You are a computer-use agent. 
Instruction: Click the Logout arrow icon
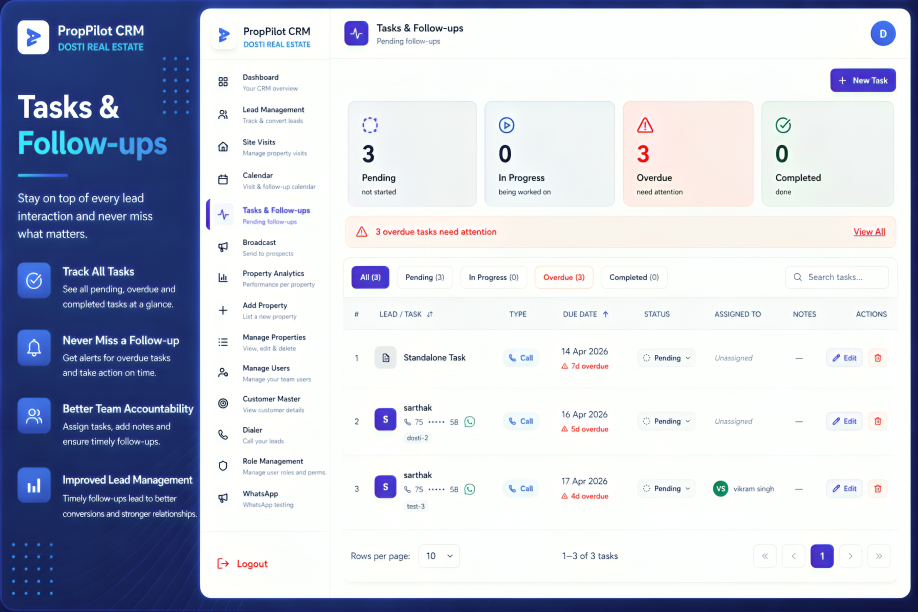(x=223, y=563)
